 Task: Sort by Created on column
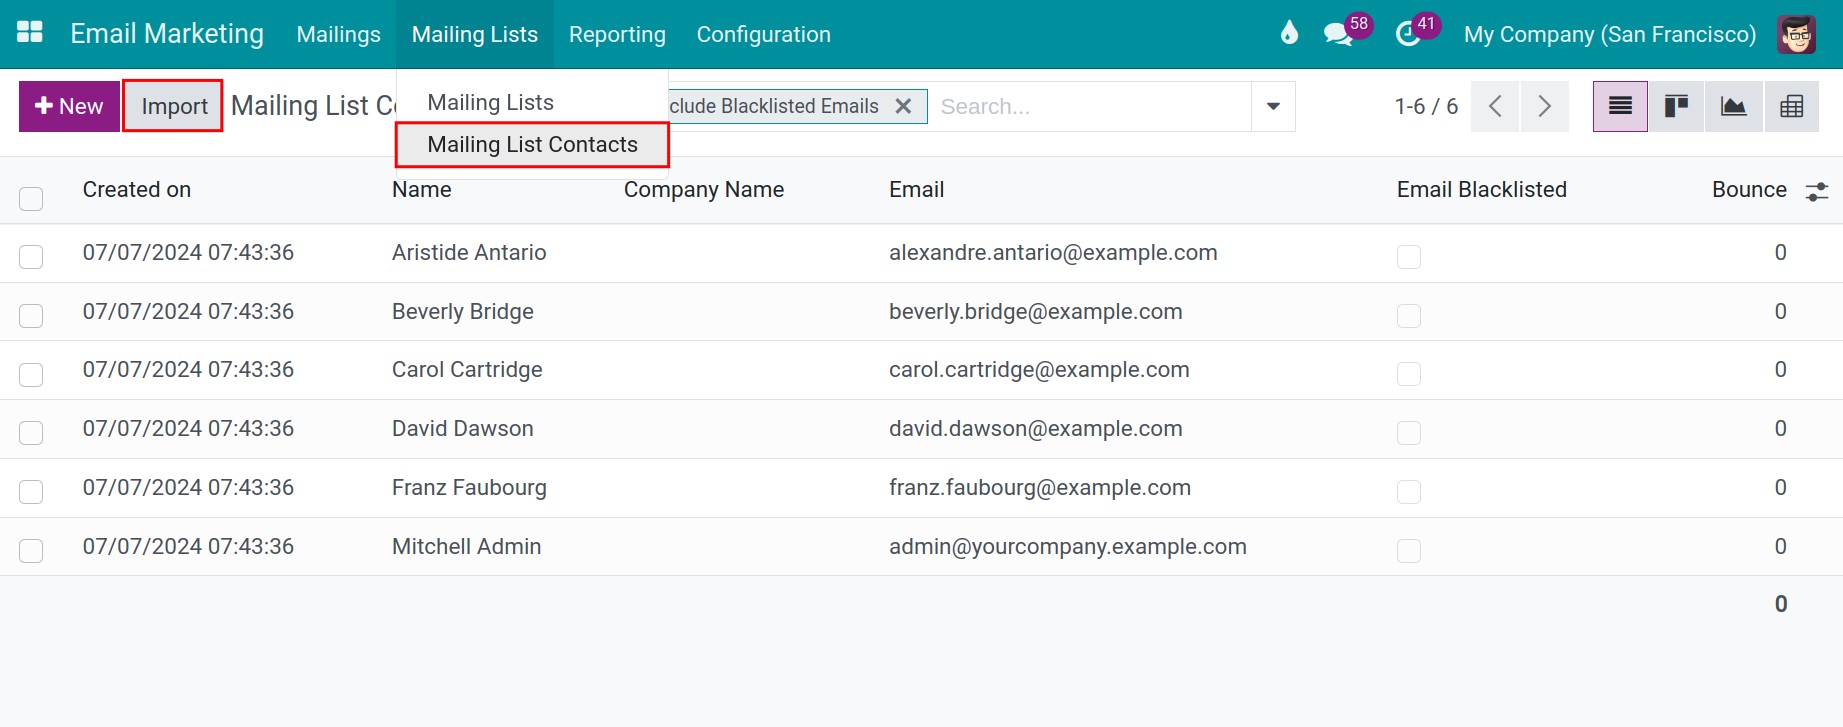[137, 189]
